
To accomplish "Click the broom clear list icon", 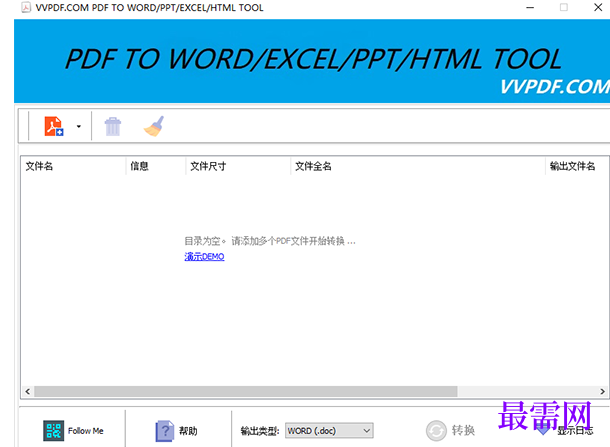I will point(154,126).
